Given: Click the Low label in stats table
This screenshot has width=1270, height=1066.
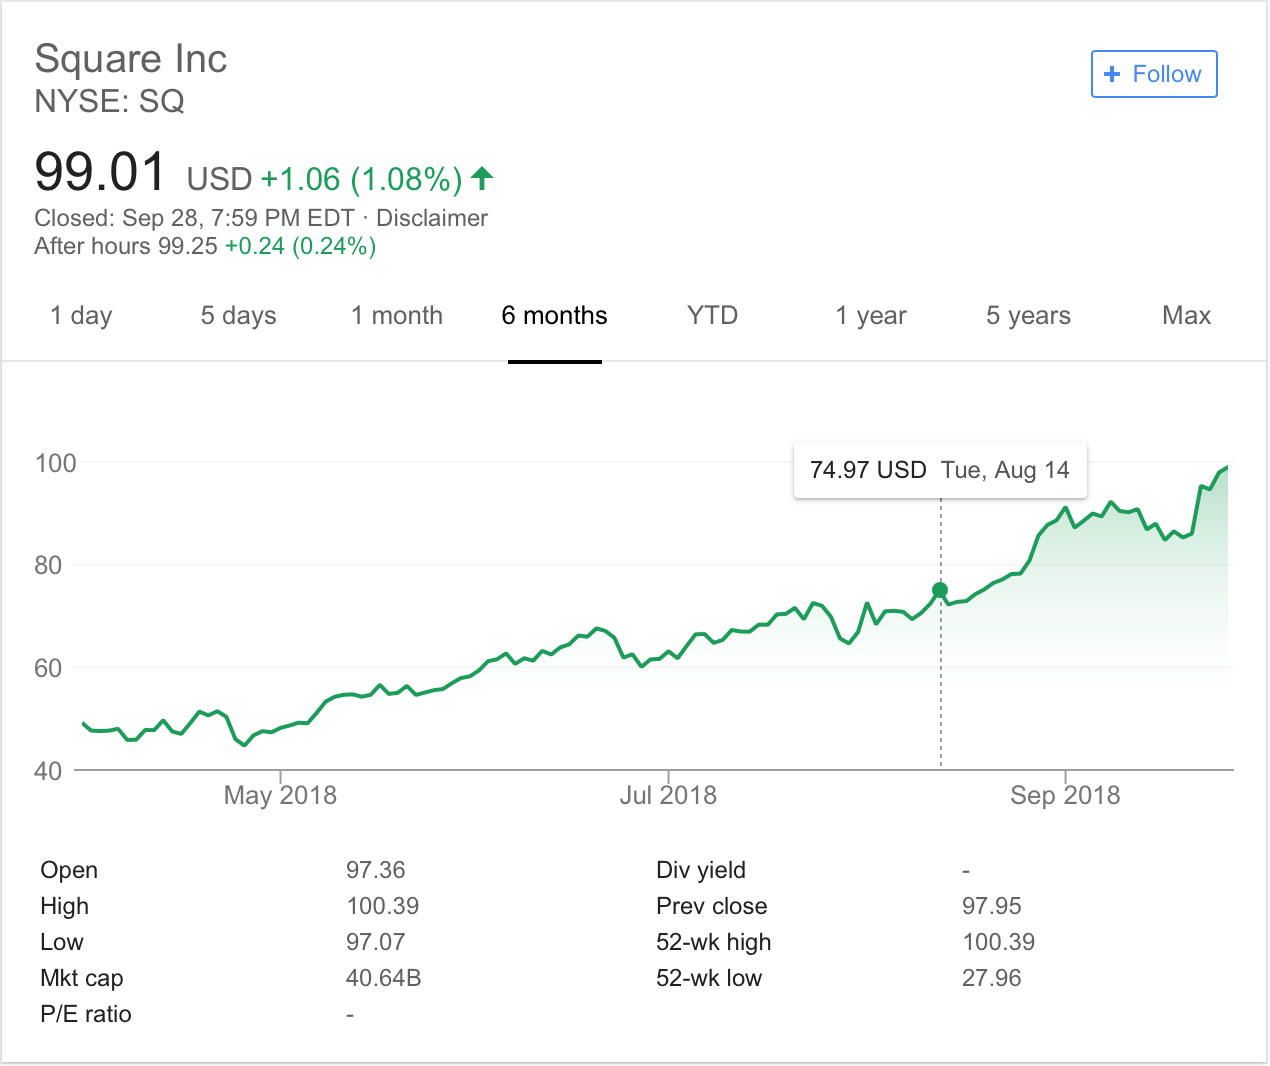Looking at the screenshot, I should [62, 942].
